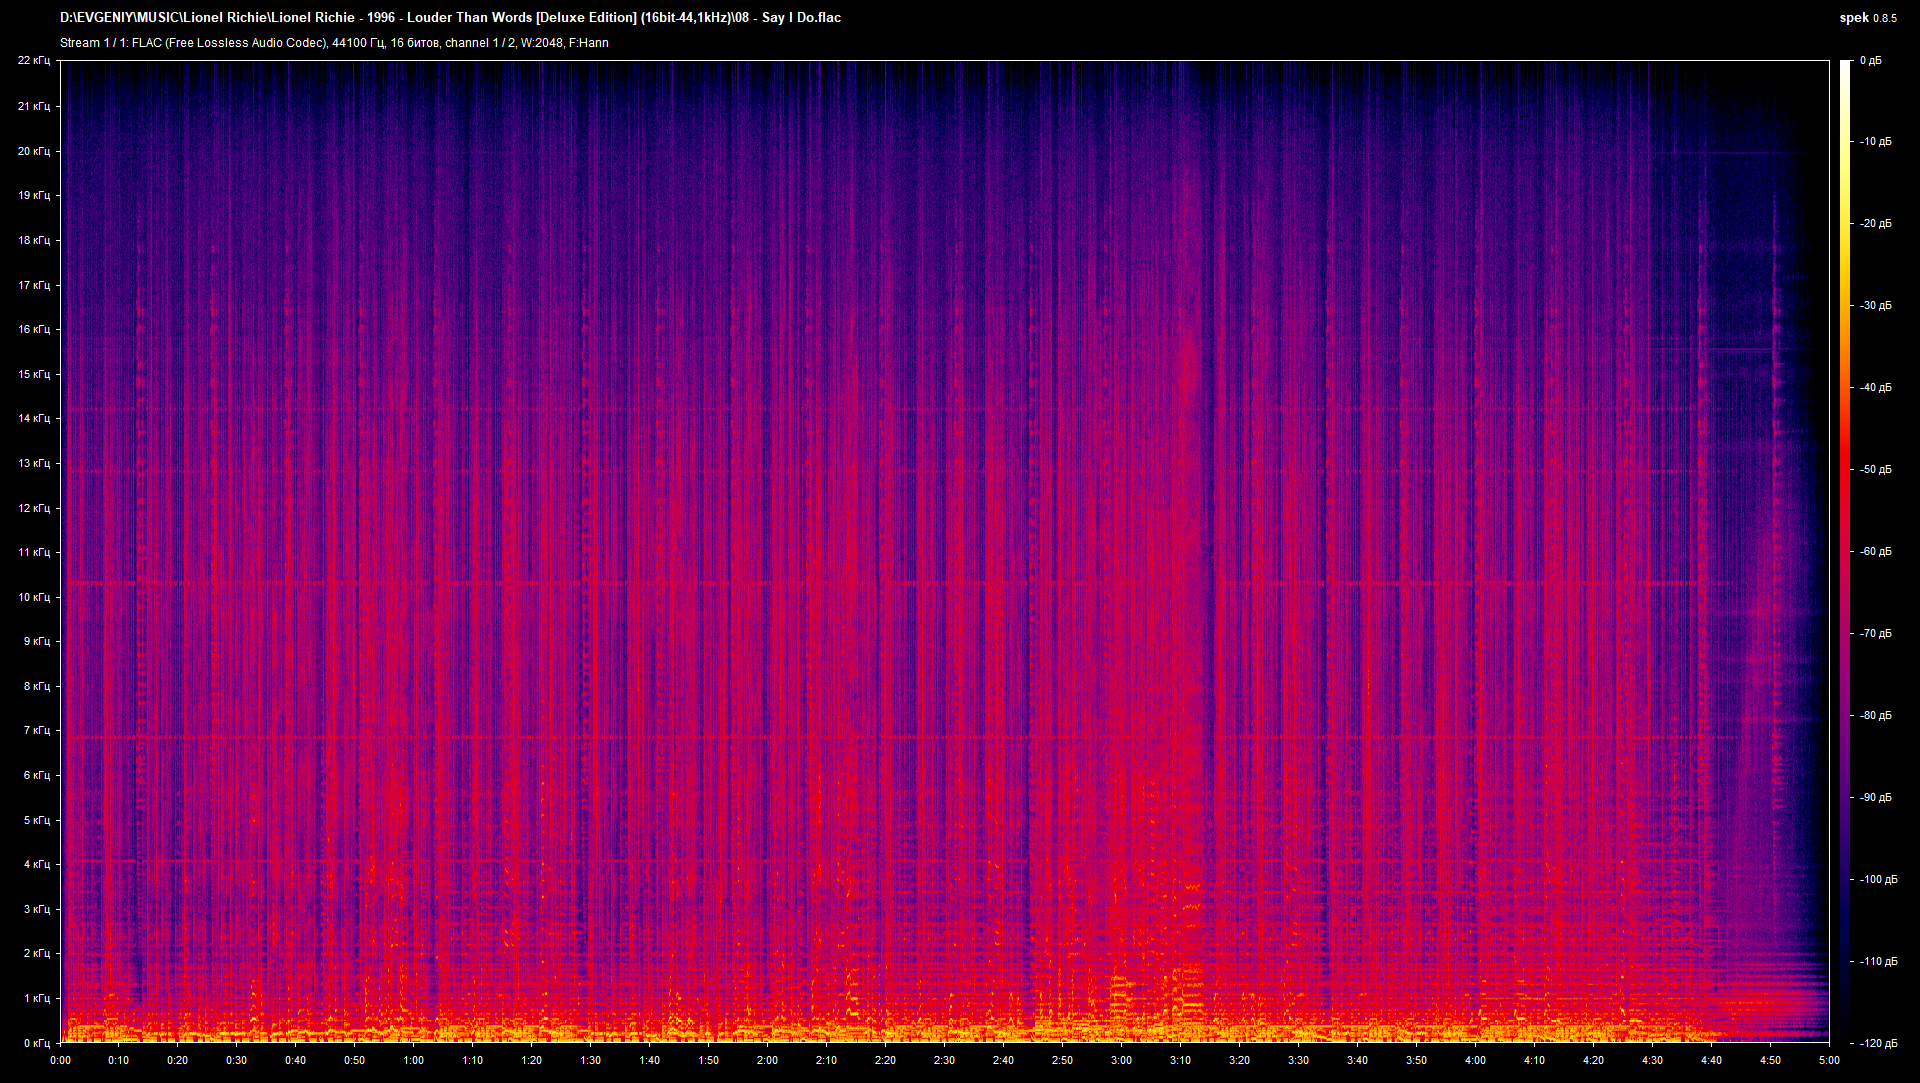Click the vertical dB color gradient bar
The width and height of the screenshot is (1920, 1083).
click(x=1846, y=552)
